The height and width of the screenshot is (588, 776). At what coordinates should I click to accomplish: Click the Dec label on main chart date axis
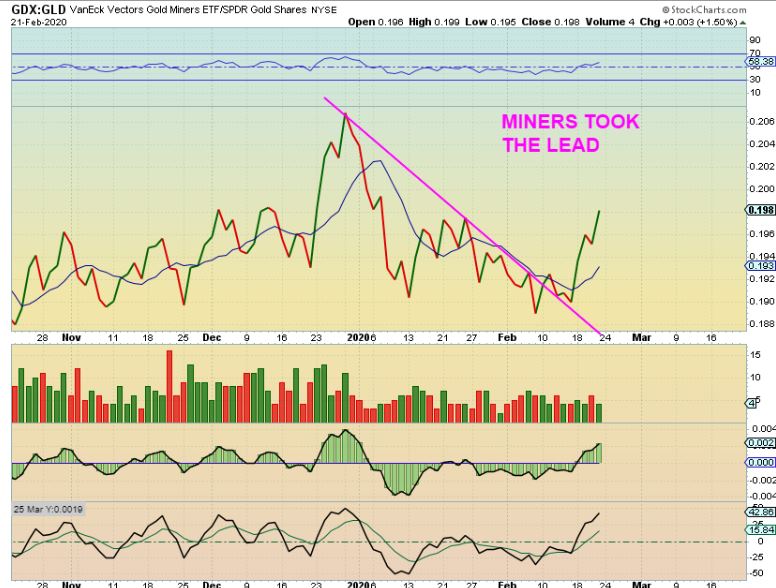(x=212, y=338)
